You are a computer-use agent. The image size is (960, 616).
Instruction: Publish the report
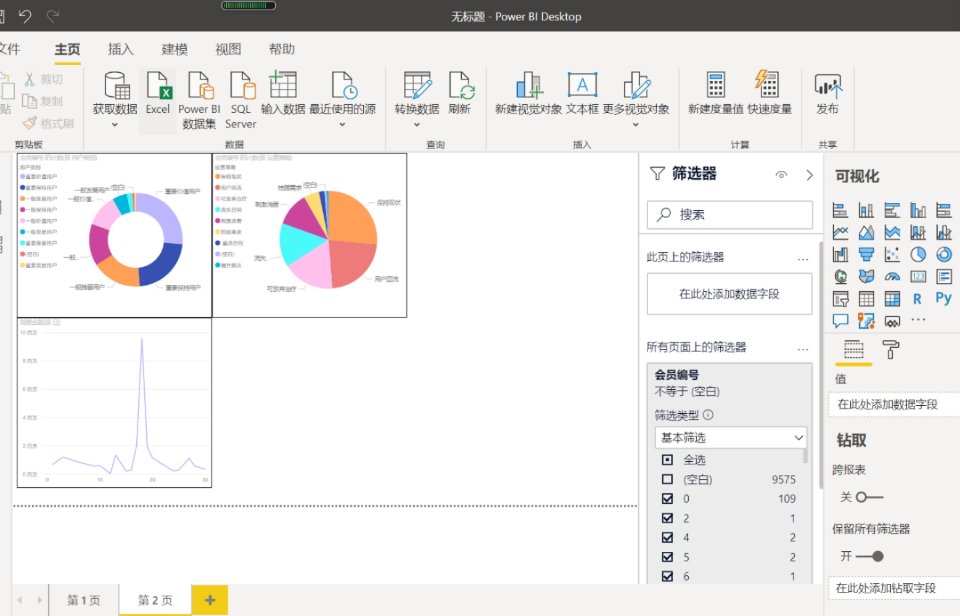tap(828, 86)
